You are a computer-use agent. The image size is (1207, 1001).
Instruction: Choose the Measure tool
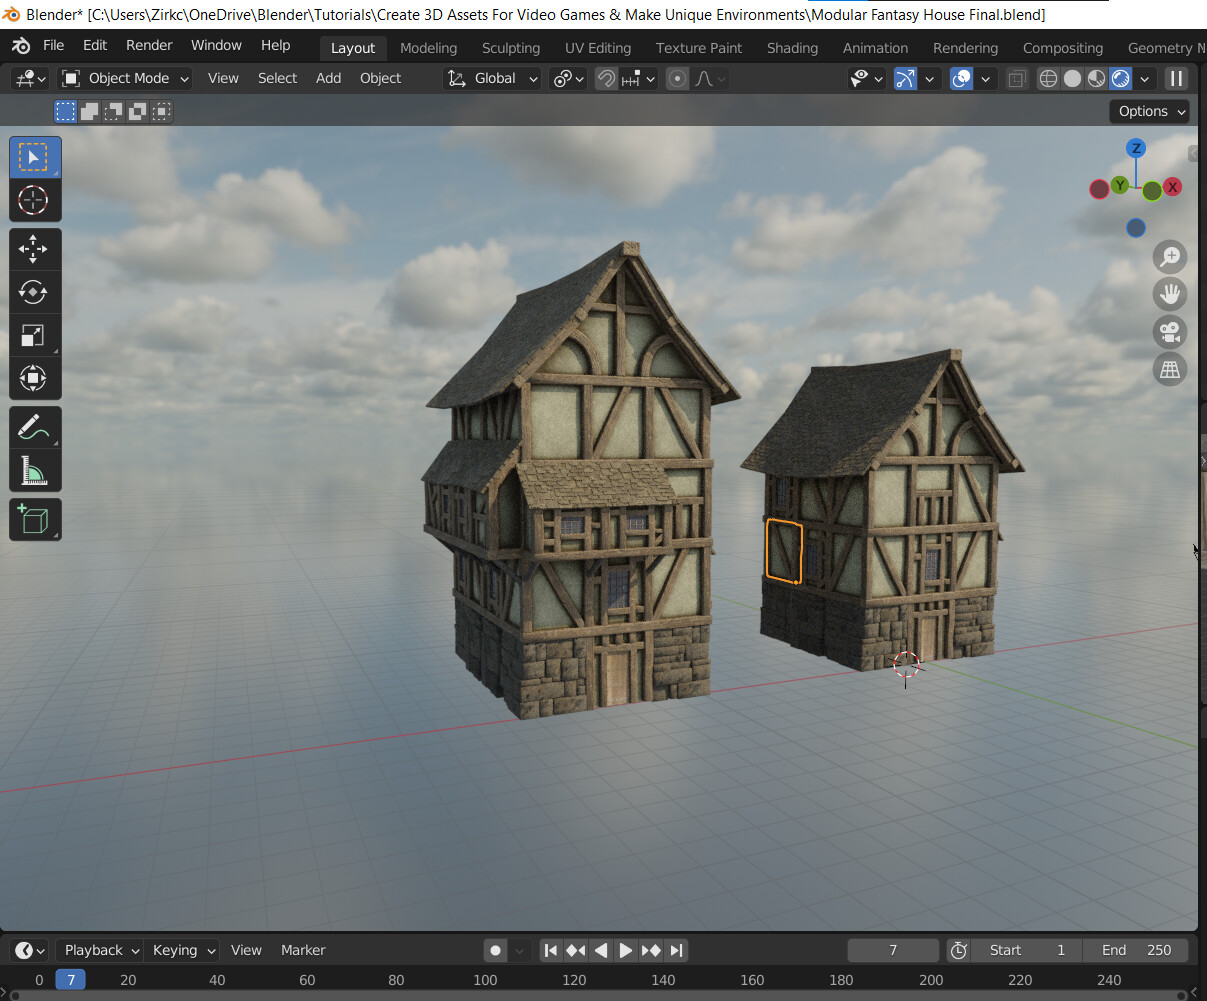coord(34,471)
